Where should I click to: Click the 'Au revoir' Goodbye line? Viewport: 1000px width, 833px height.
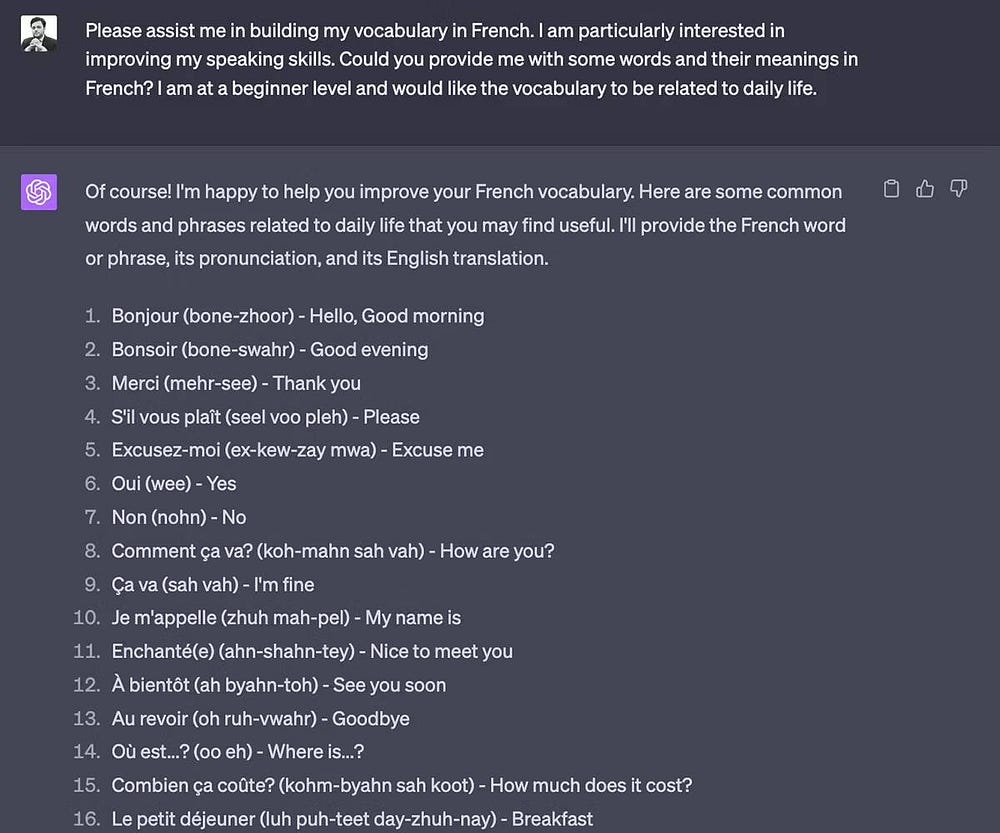[260, 719]
